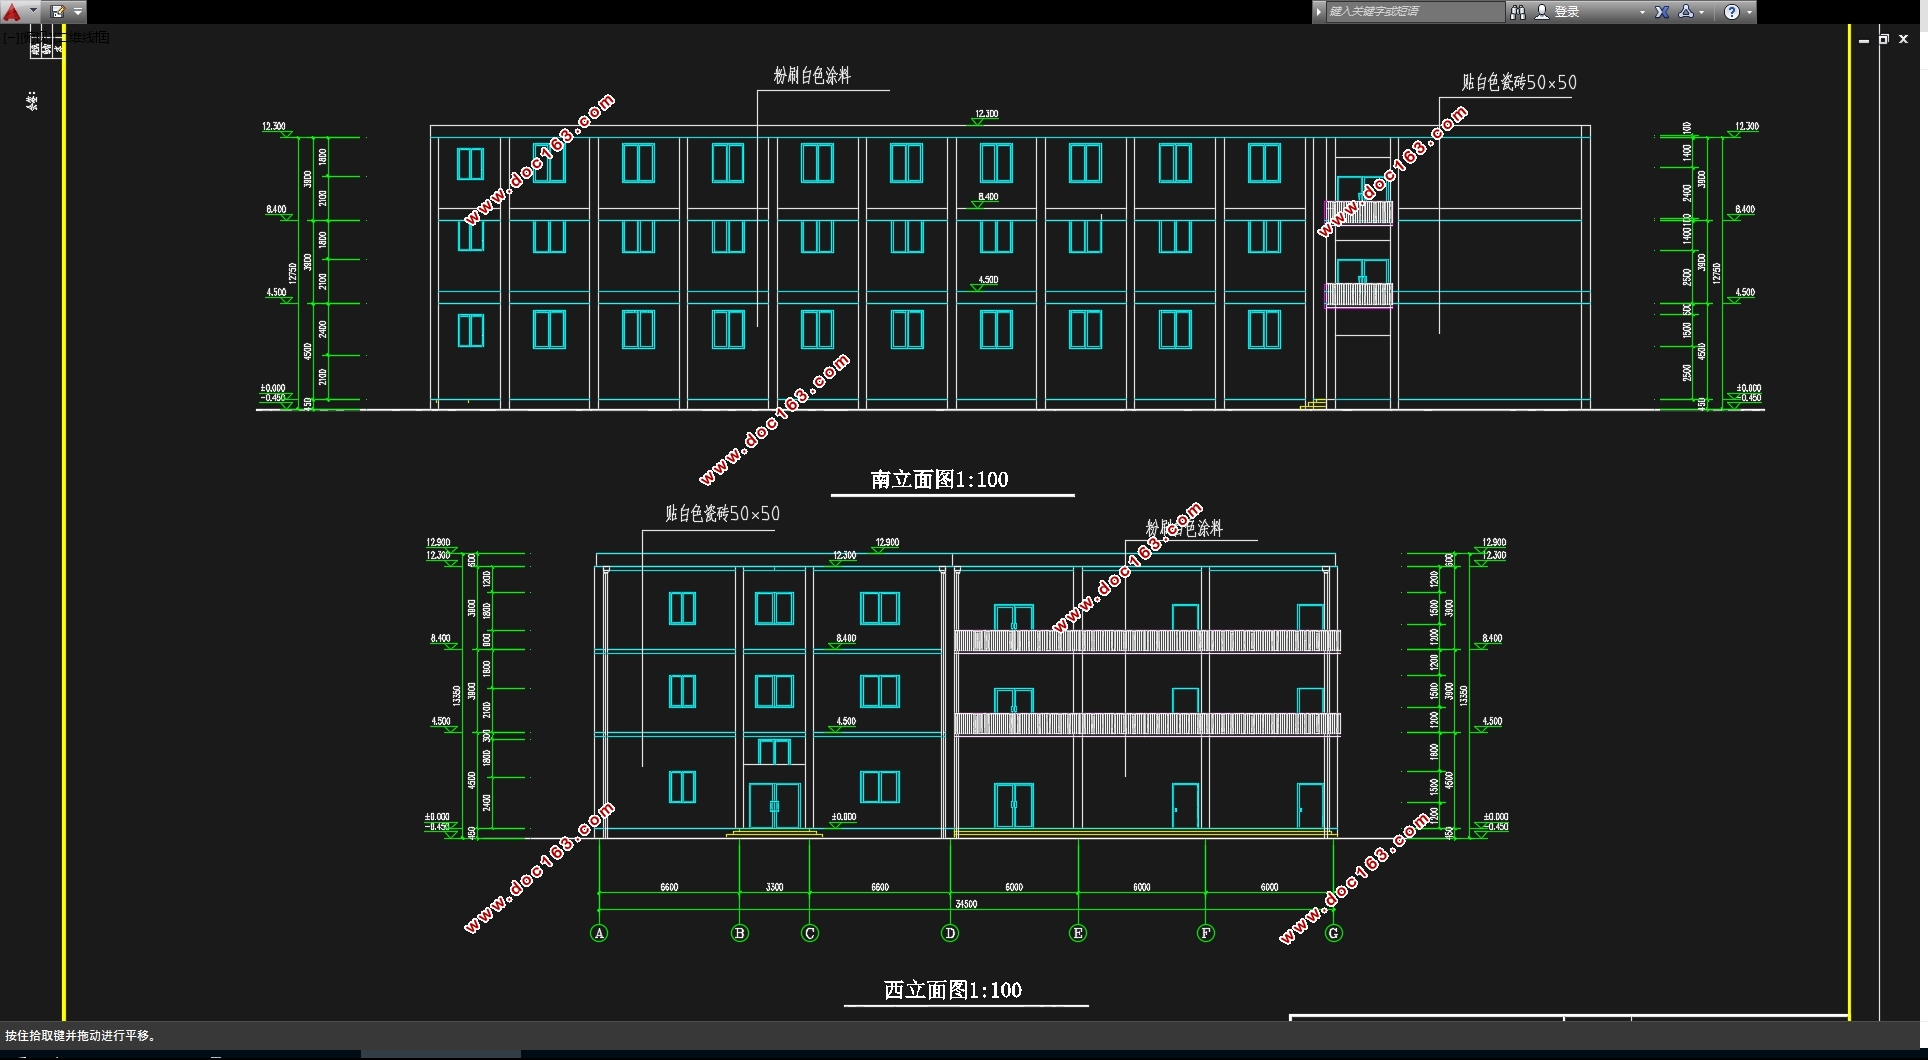Select the 南立面图1:100 title text

(x=939, y=479)
